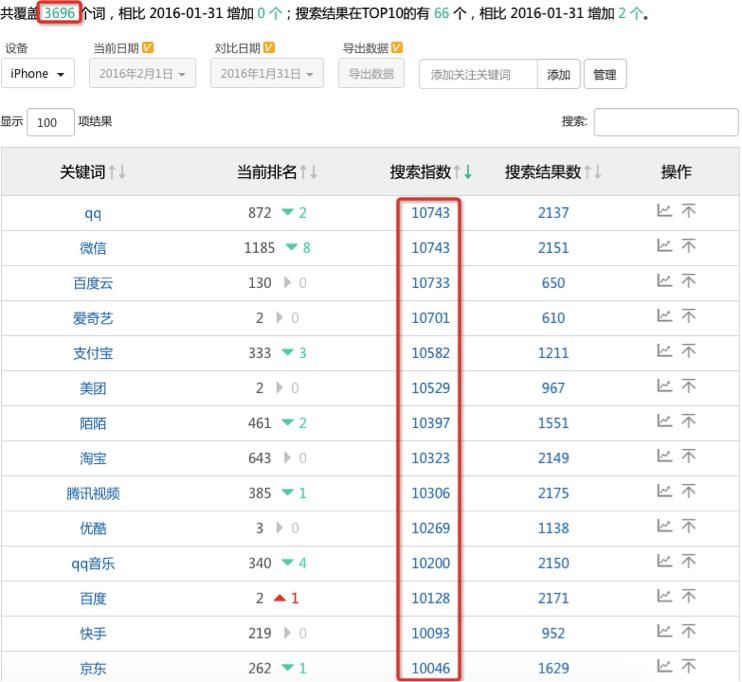Pin 百度 keyword to top icon
Viewport: 742px width, 682px height.
(x=689, y=596)
